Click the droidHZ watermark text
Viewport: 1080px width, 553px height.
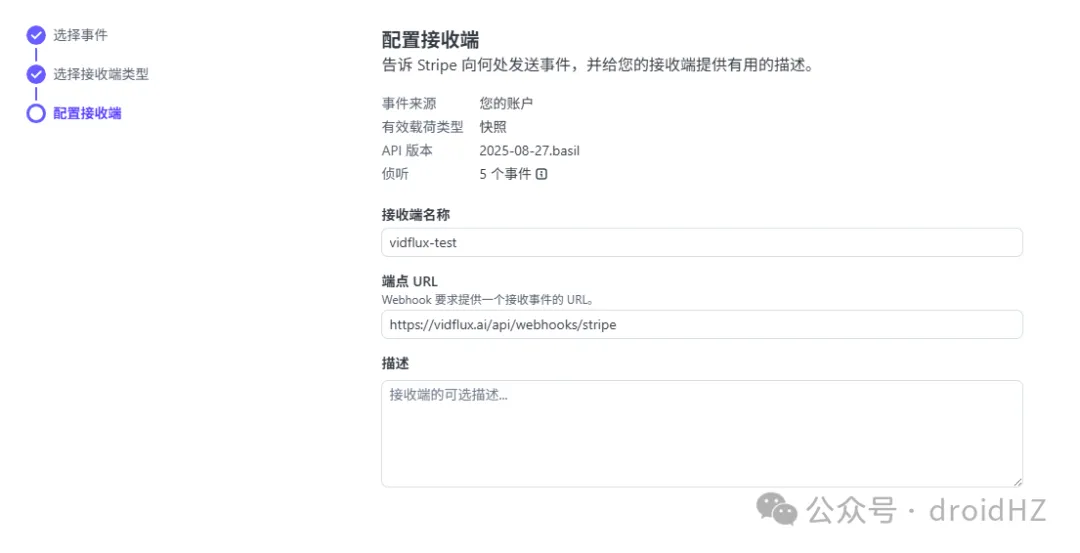(987, 511)
